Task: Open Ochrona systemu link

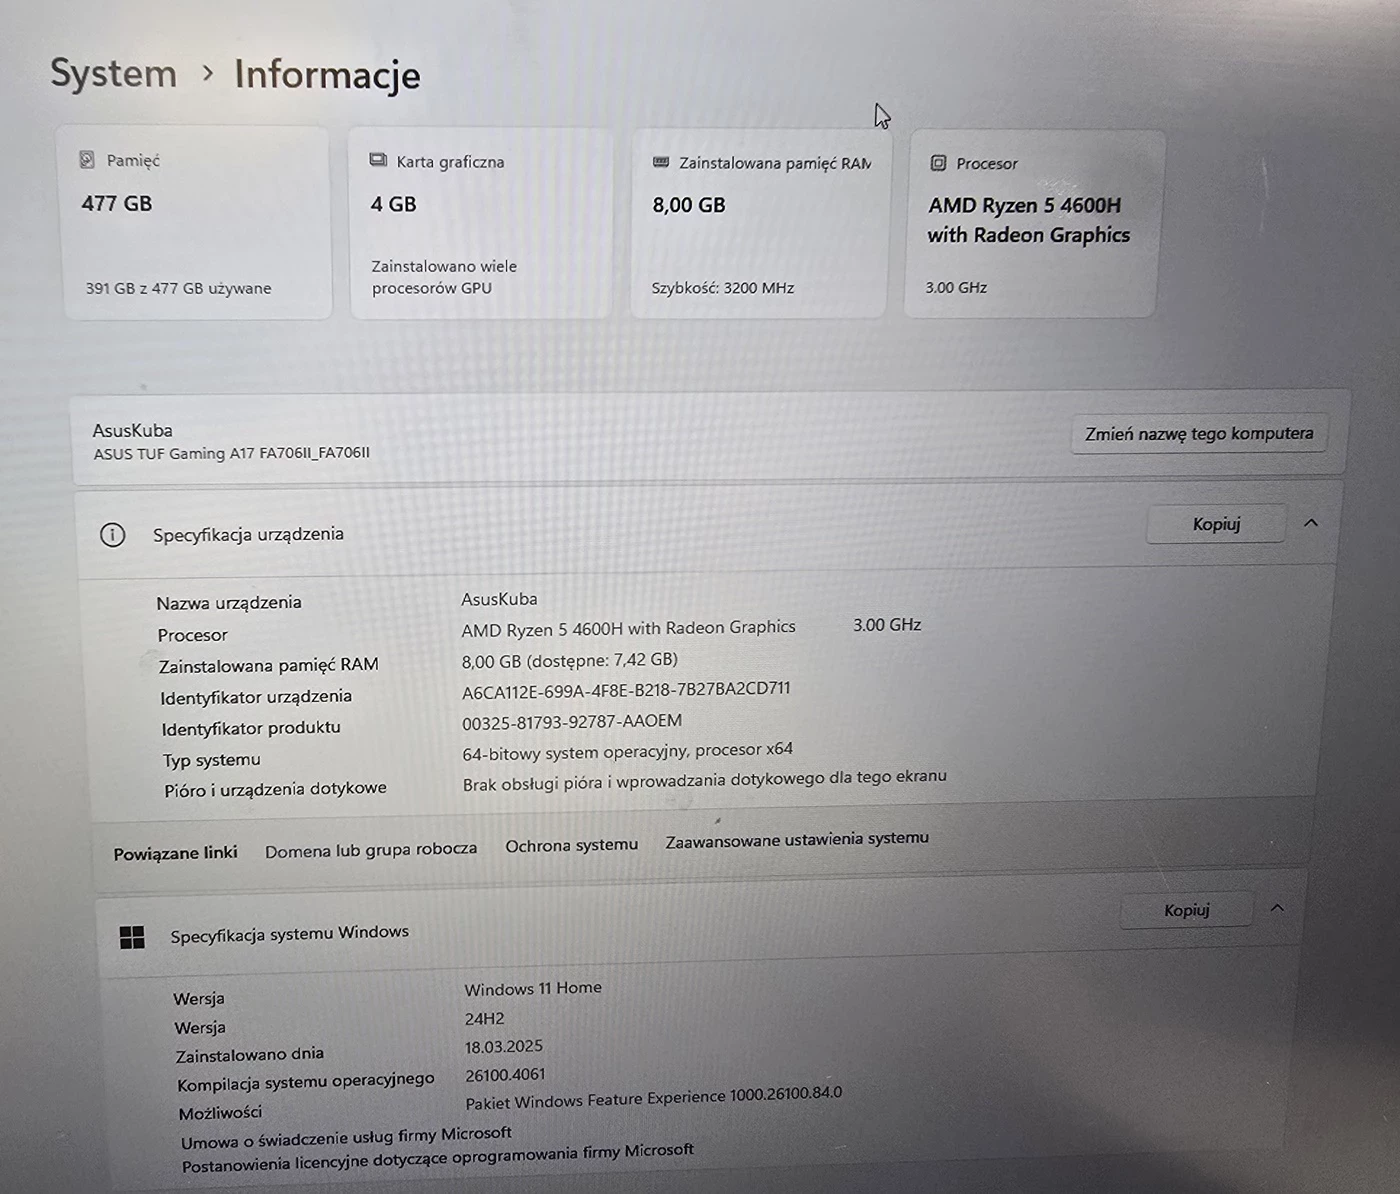Action: tap(571, 846)
